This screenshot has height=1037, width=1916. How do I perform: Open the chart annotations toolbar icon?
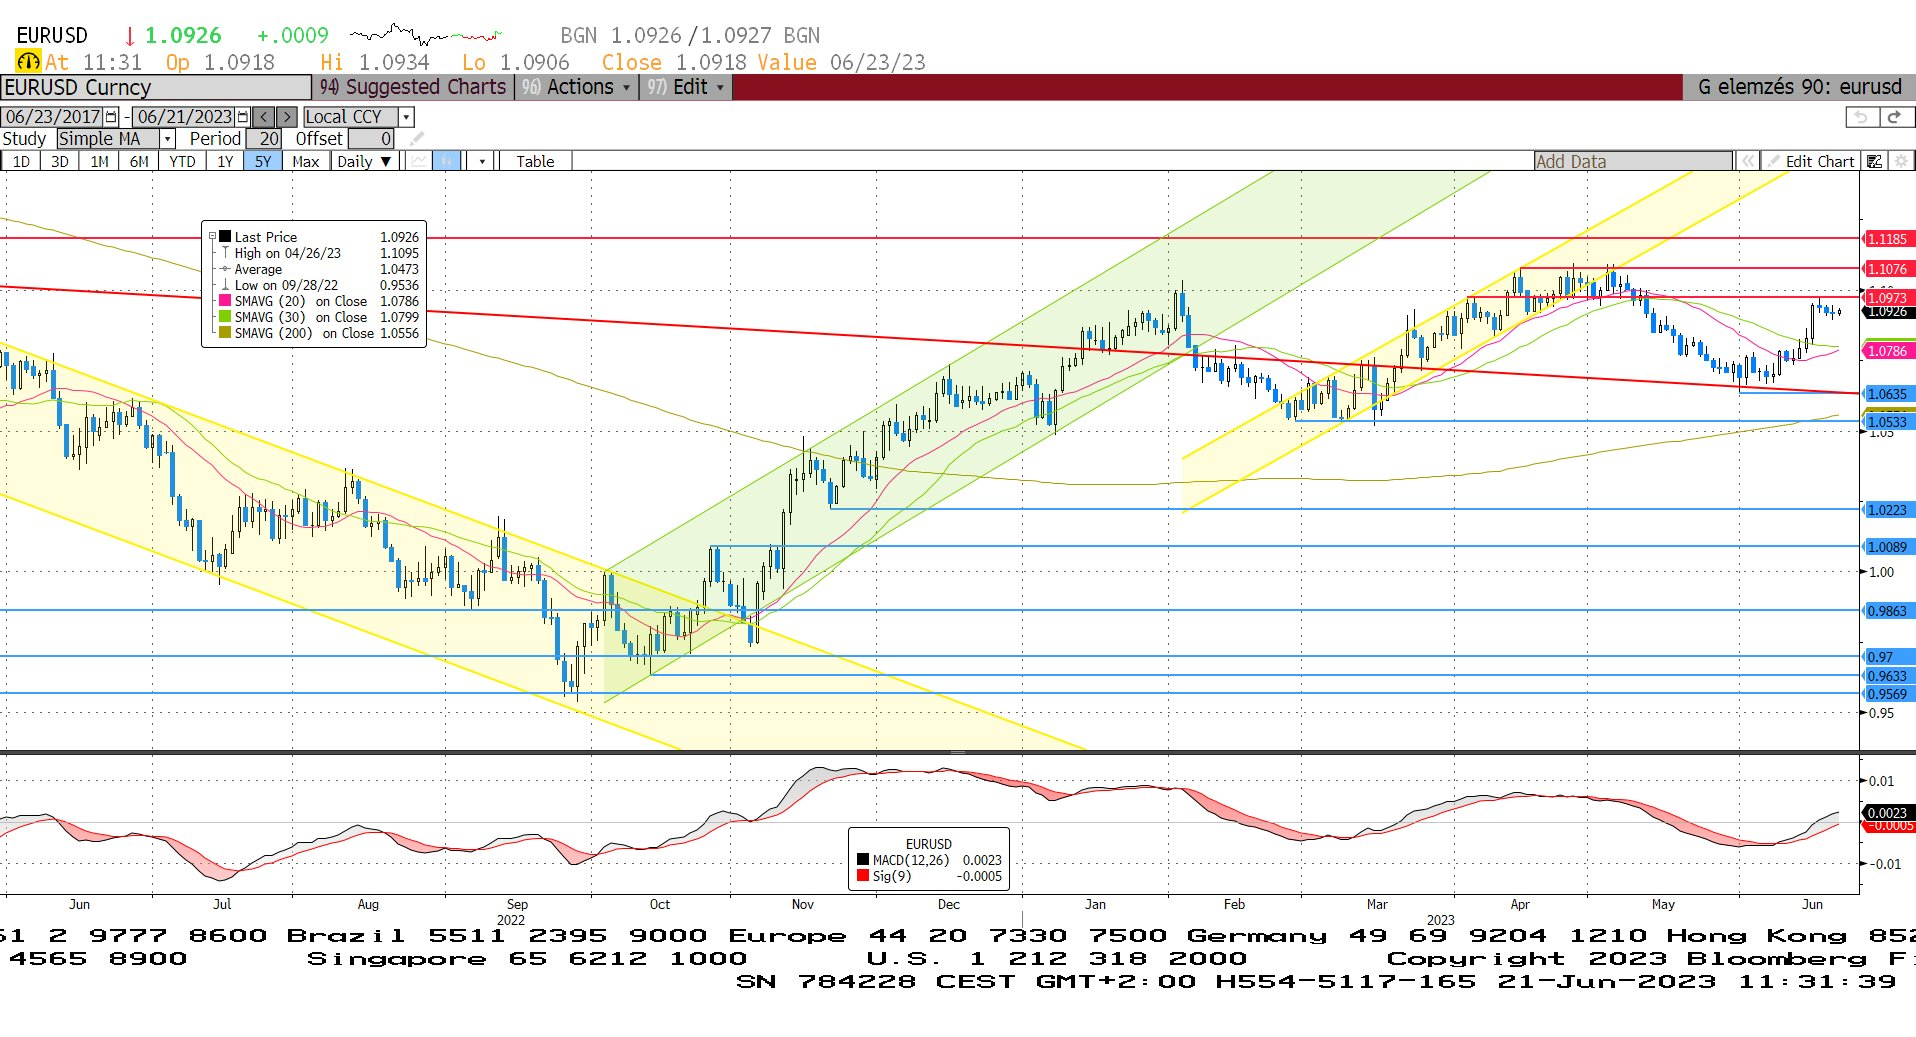click(x=1875, y=161)
